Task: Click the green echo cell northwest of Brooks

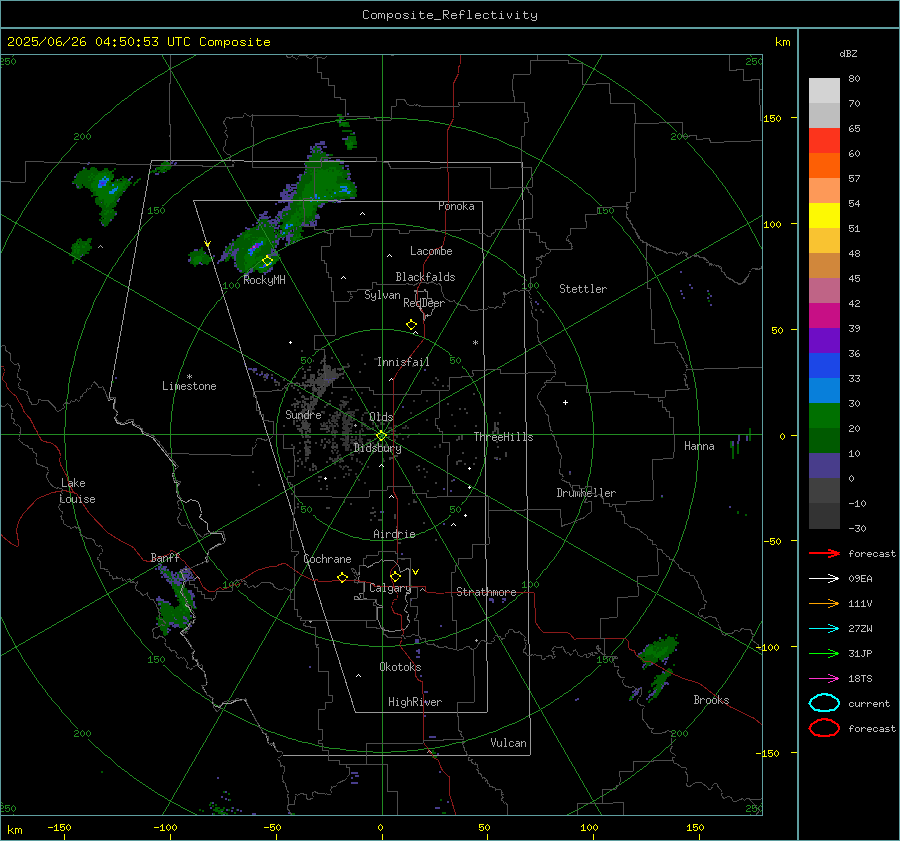Action: 658,650
